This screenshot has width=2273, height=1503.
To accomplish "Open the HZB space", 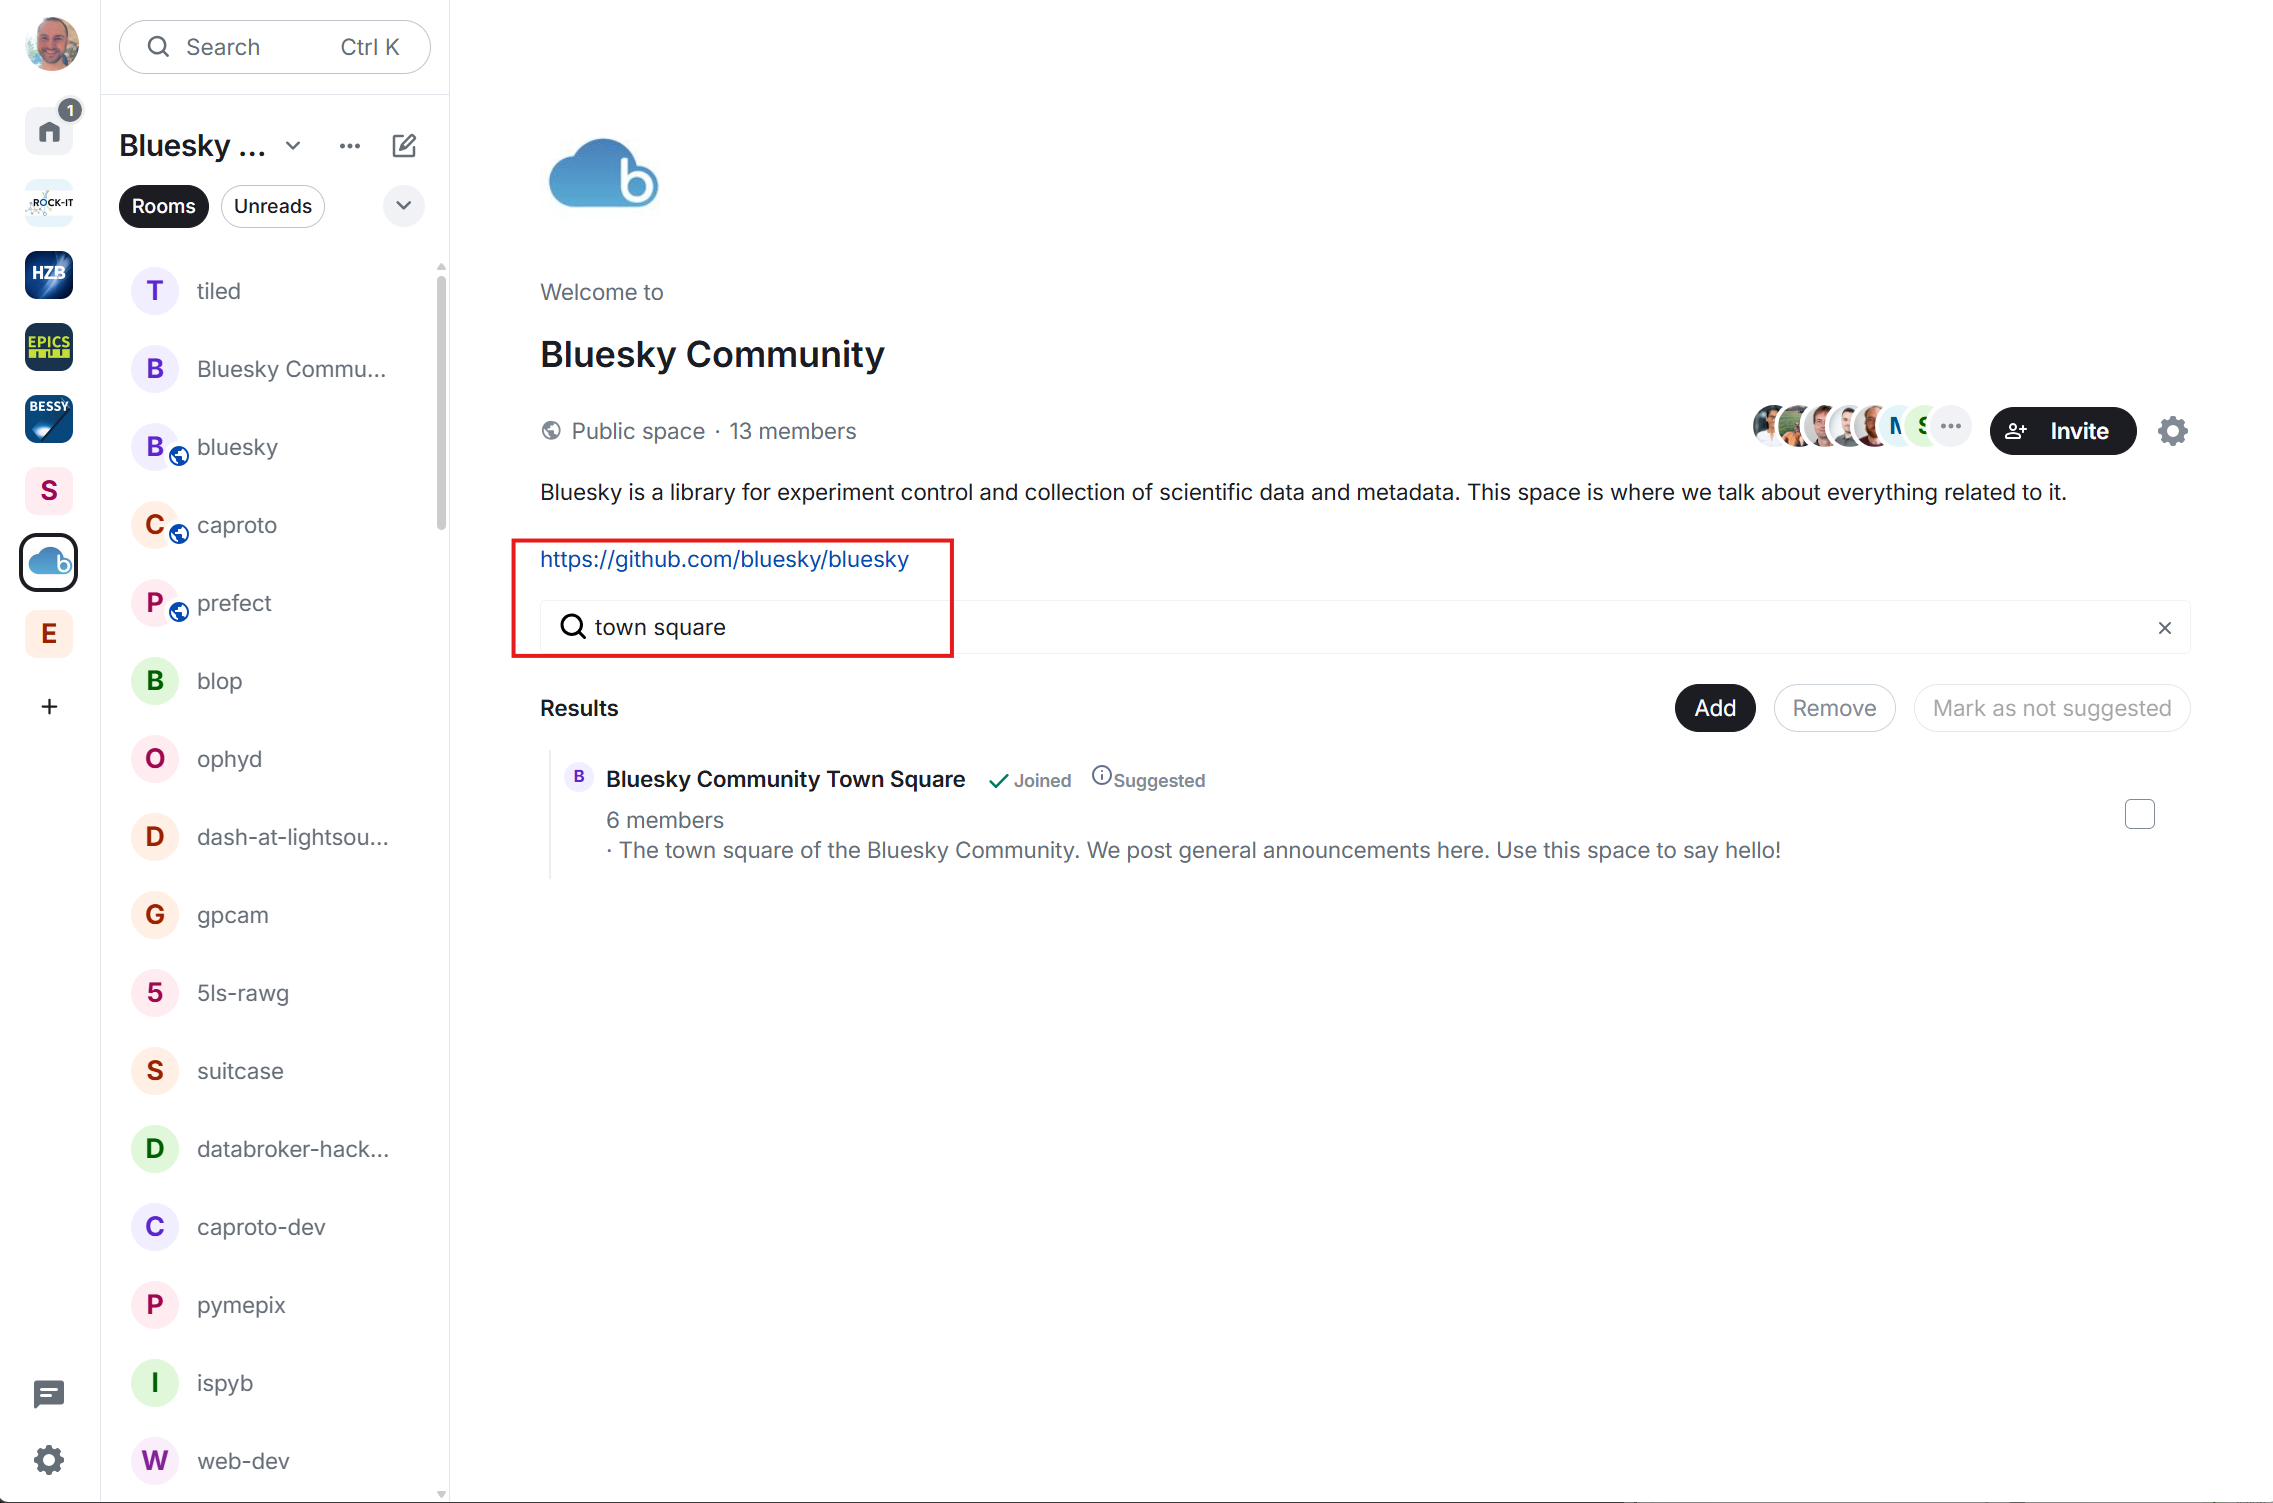I will [49, 275].
